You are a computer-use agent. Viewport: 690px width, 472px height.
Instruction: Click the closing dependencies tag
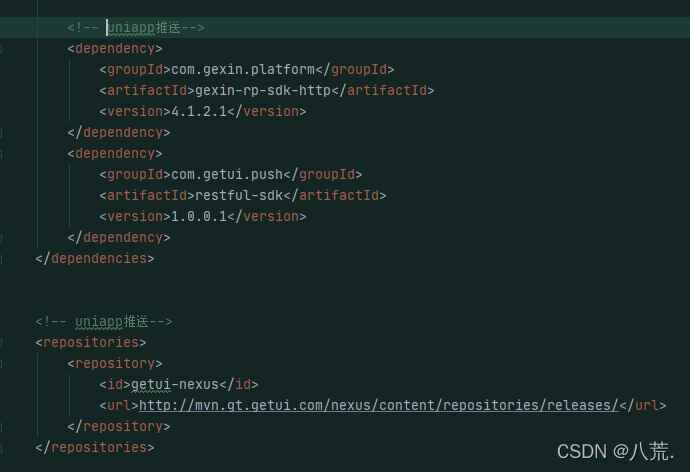(x=95, y=258)
